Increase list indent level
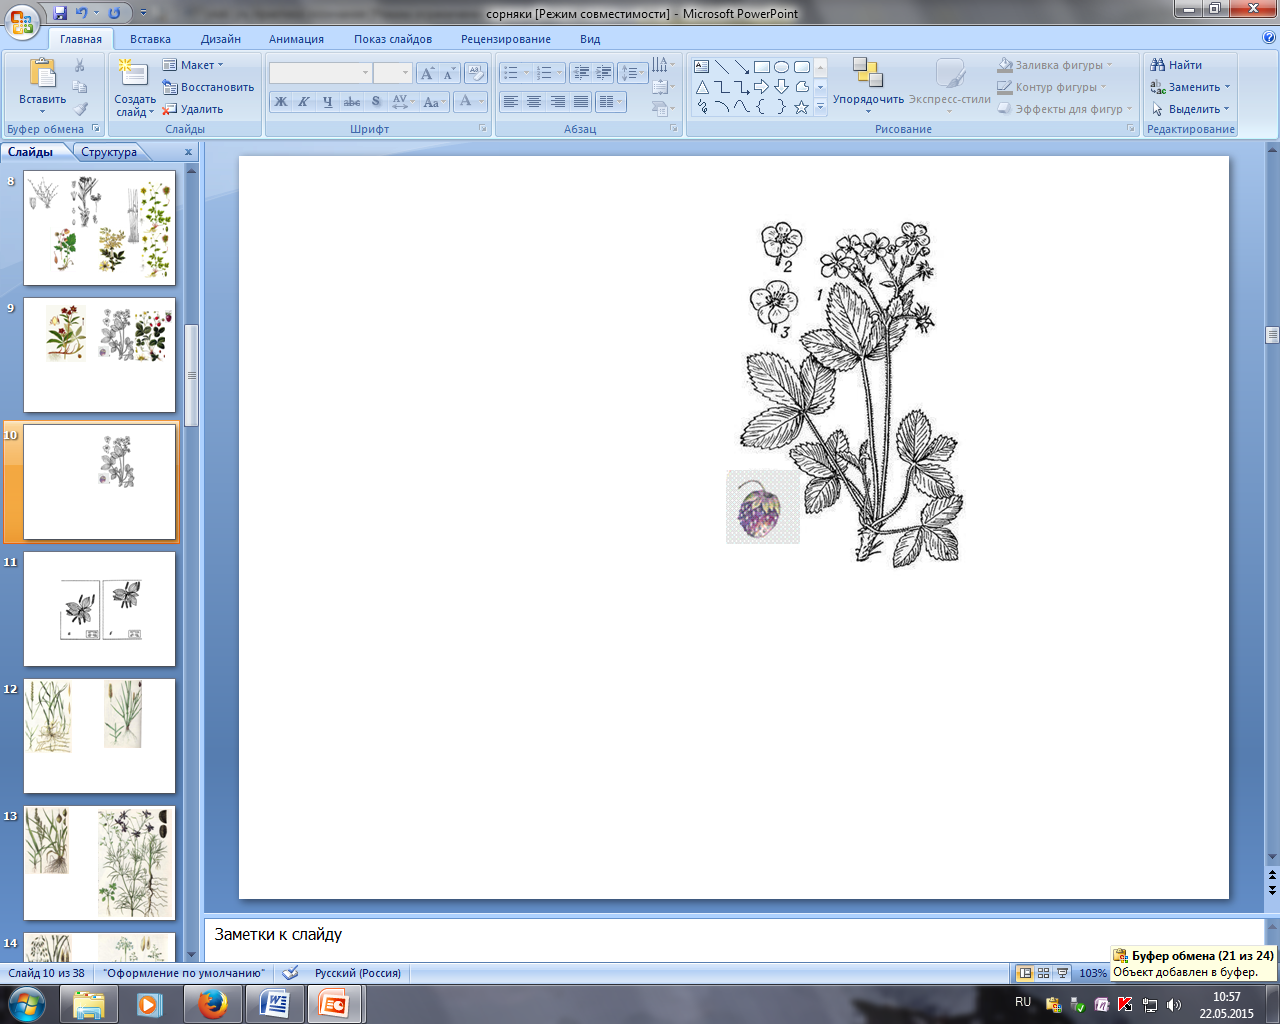1280x1024 pixels. 603,73
